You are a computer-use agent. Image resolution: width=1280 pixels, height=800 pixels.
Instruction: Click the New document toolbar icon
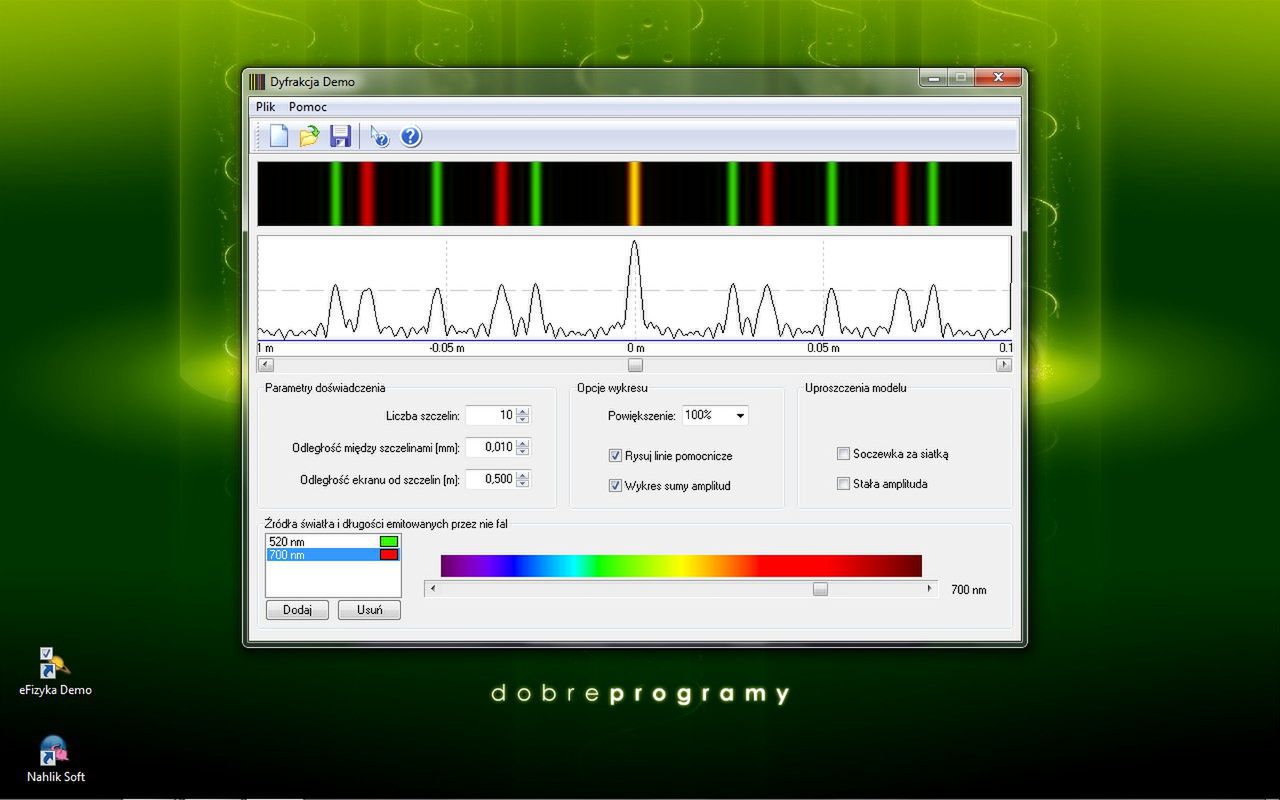[279, 136]
